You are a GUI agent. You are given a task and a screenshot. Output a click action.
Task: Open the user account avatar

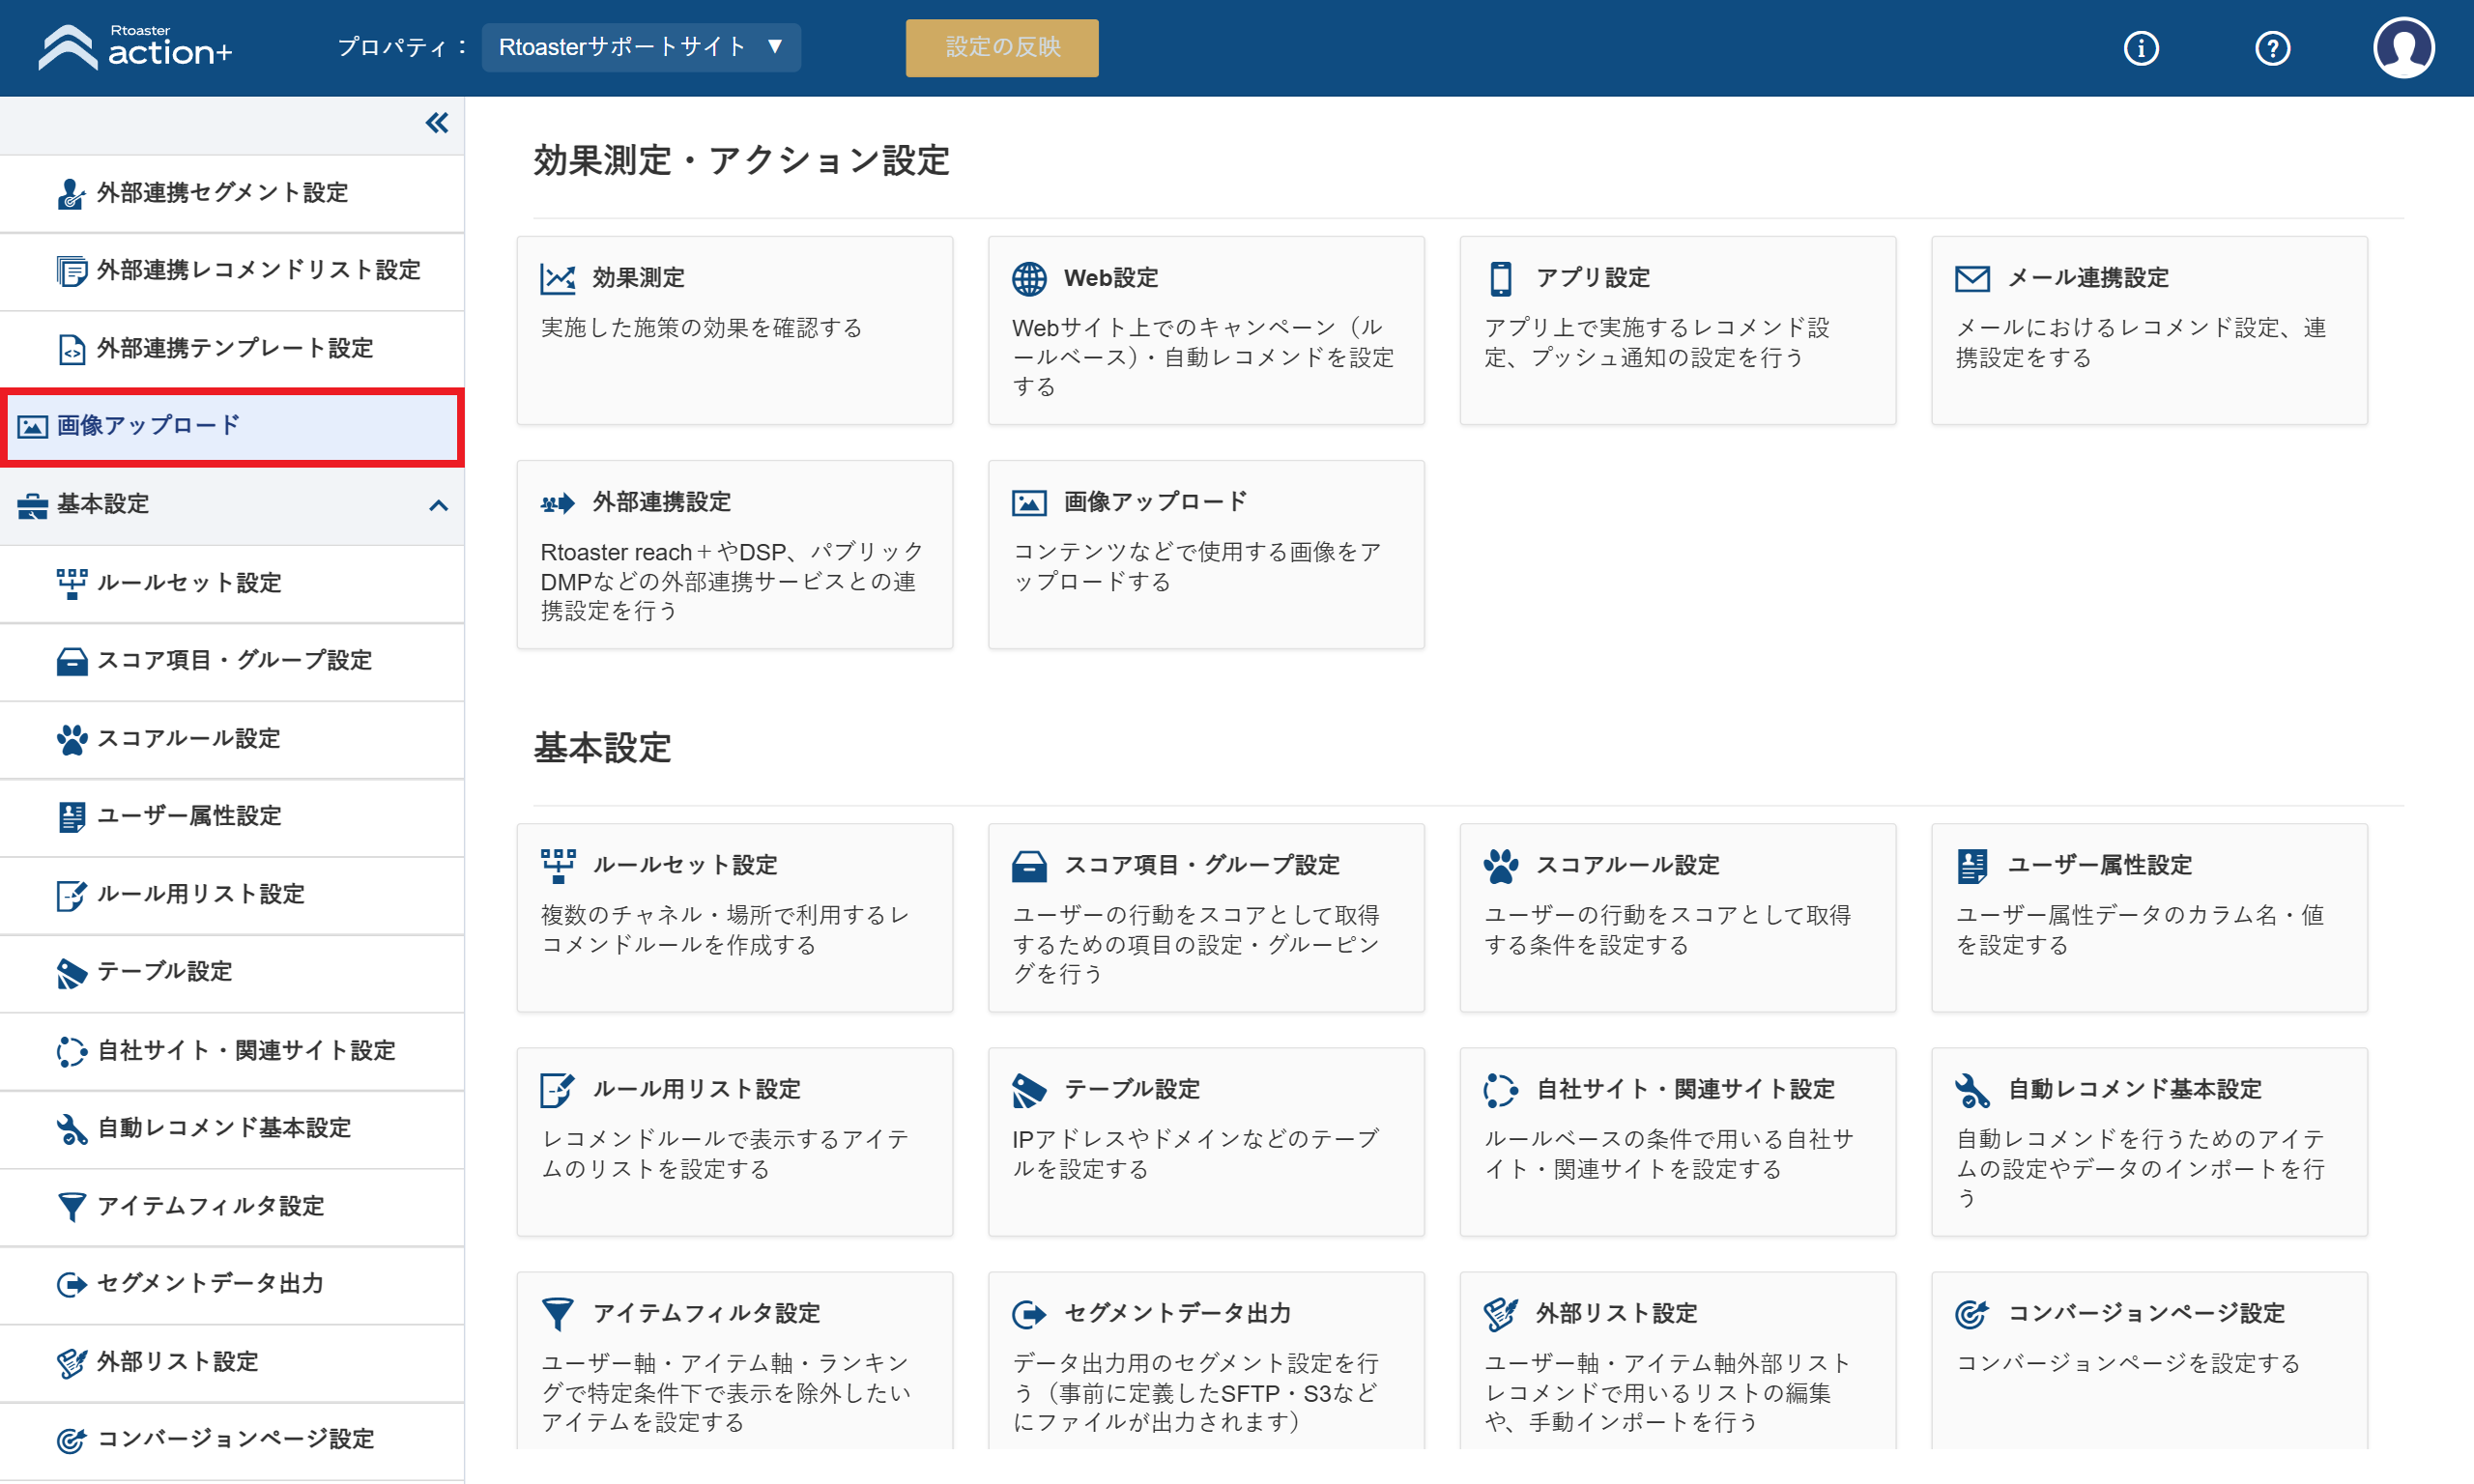[x=2403, y=47]
